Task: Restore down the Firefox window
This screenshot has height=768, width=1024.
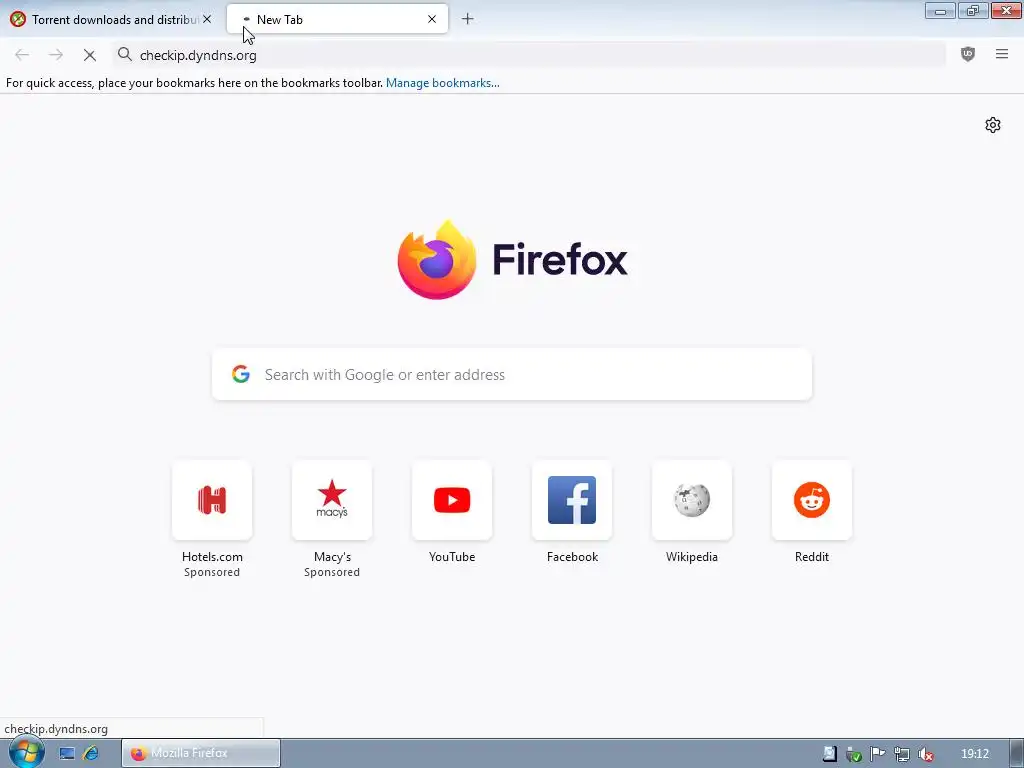Action: point(973,11)
